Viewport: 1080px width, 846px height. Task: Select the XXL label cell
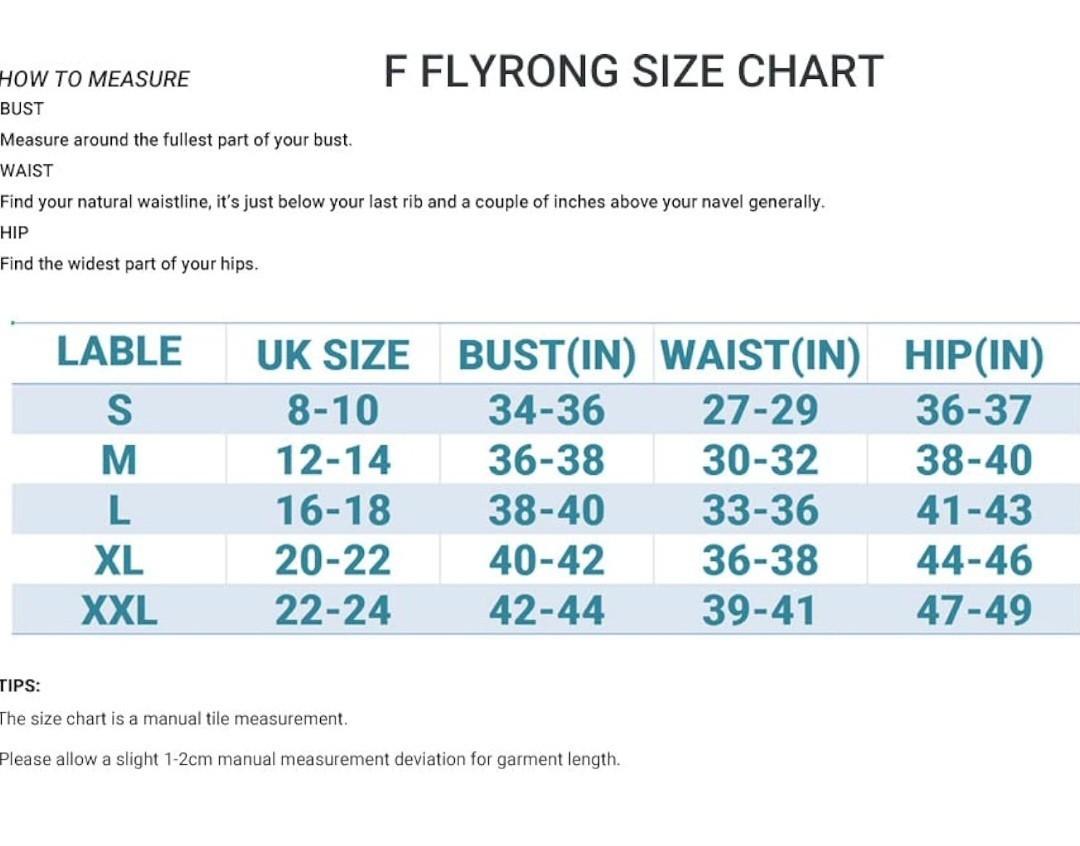(119, 610)
